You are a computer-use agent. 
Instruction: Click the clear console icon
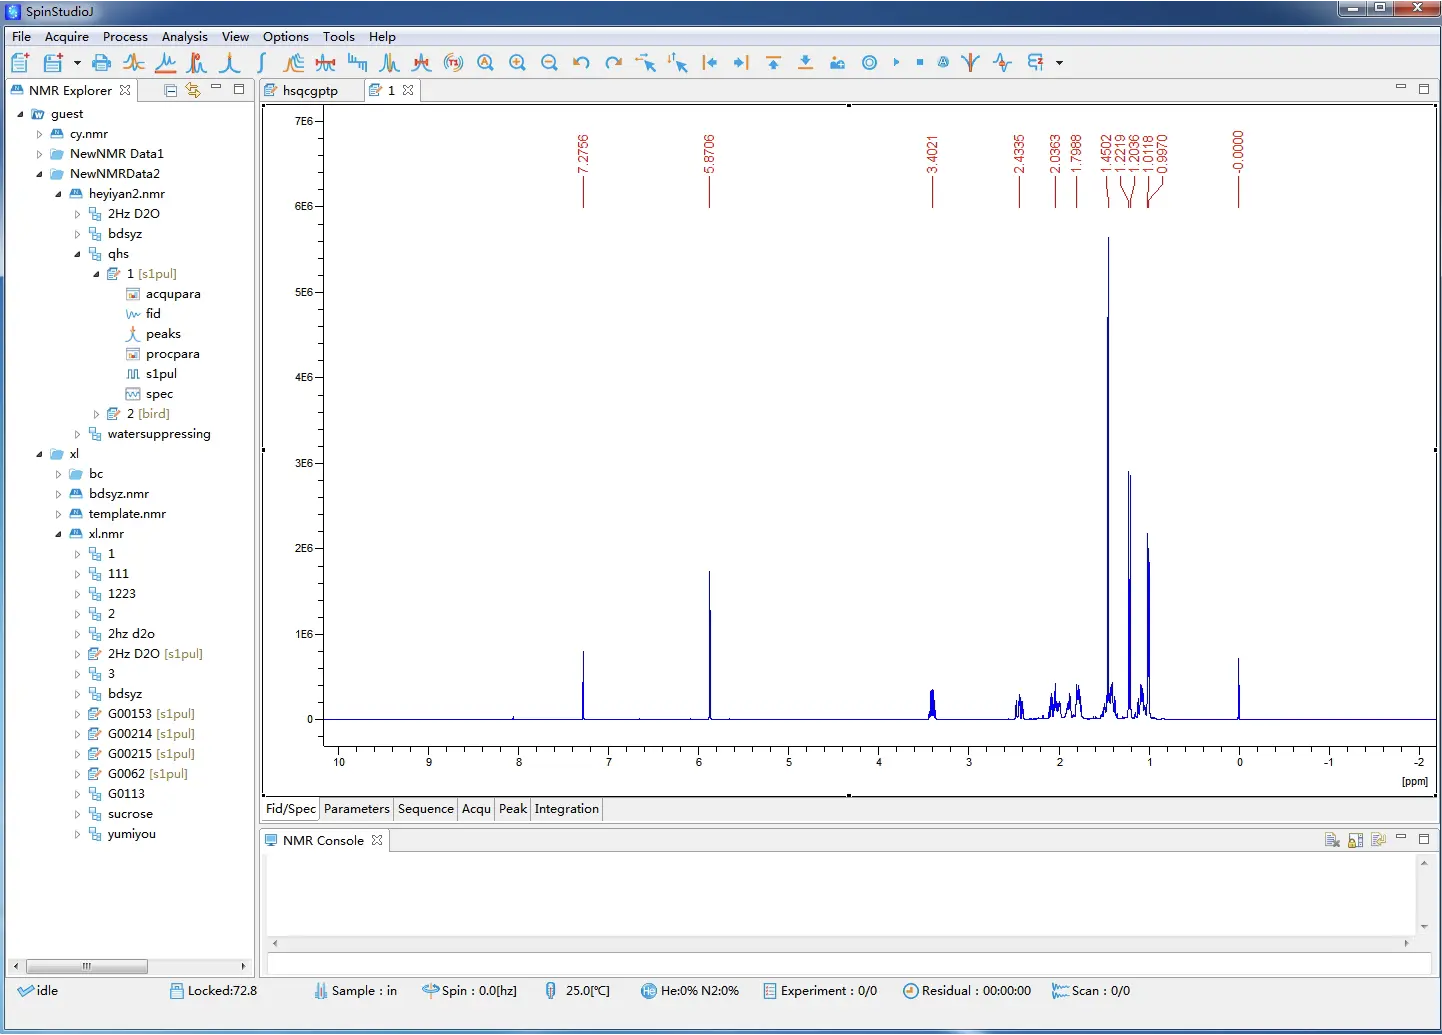point(1332,840)
